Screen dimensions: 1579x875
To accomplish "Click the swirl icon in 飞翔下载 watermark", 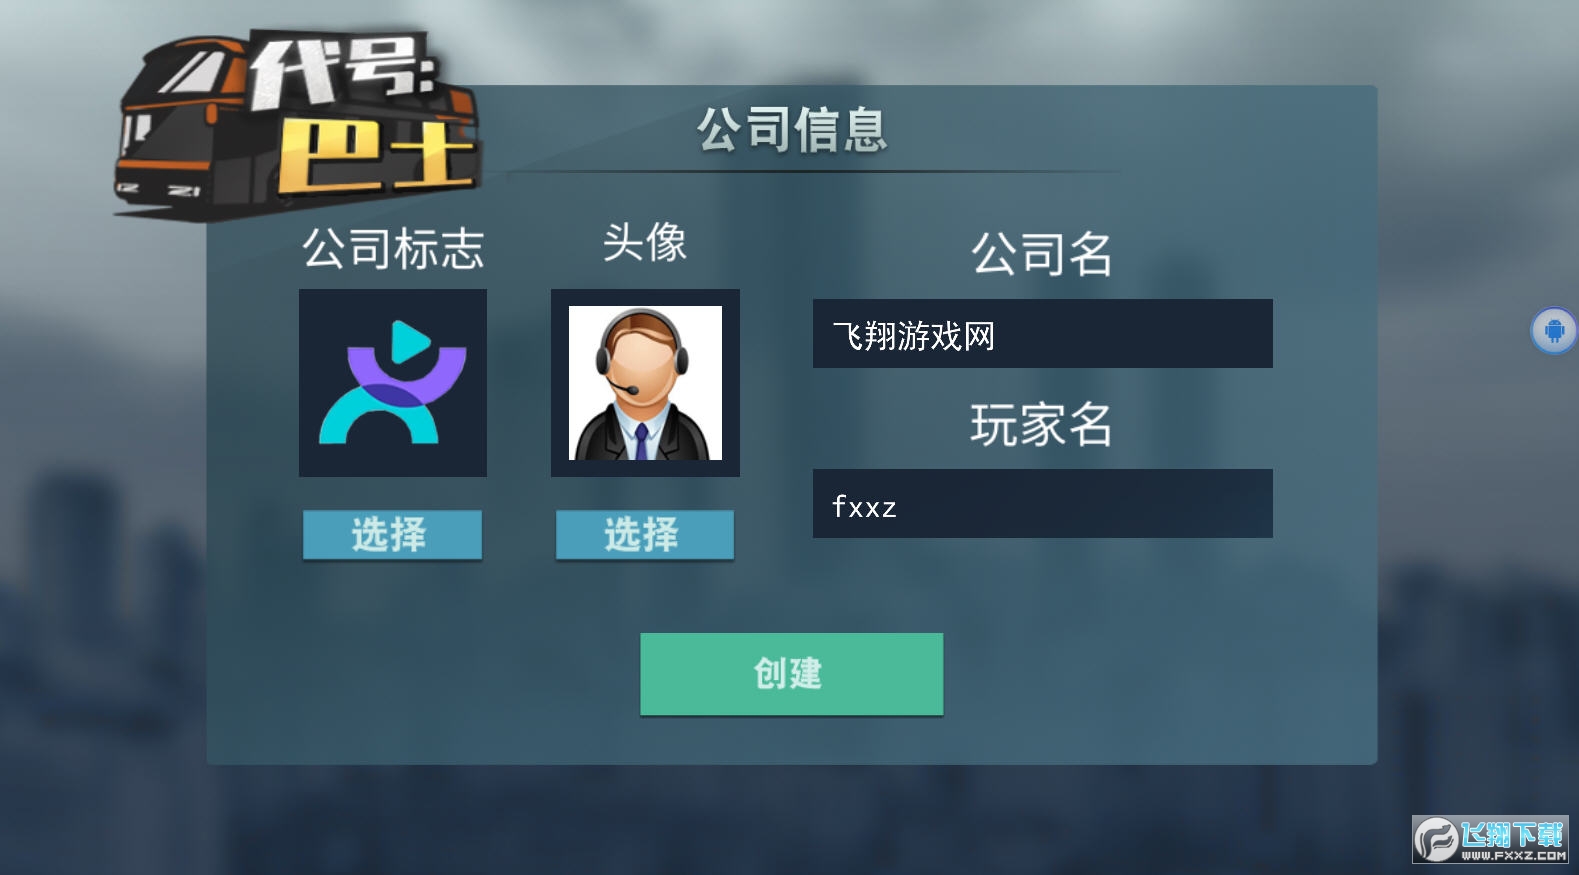I will click(1436, 839).
